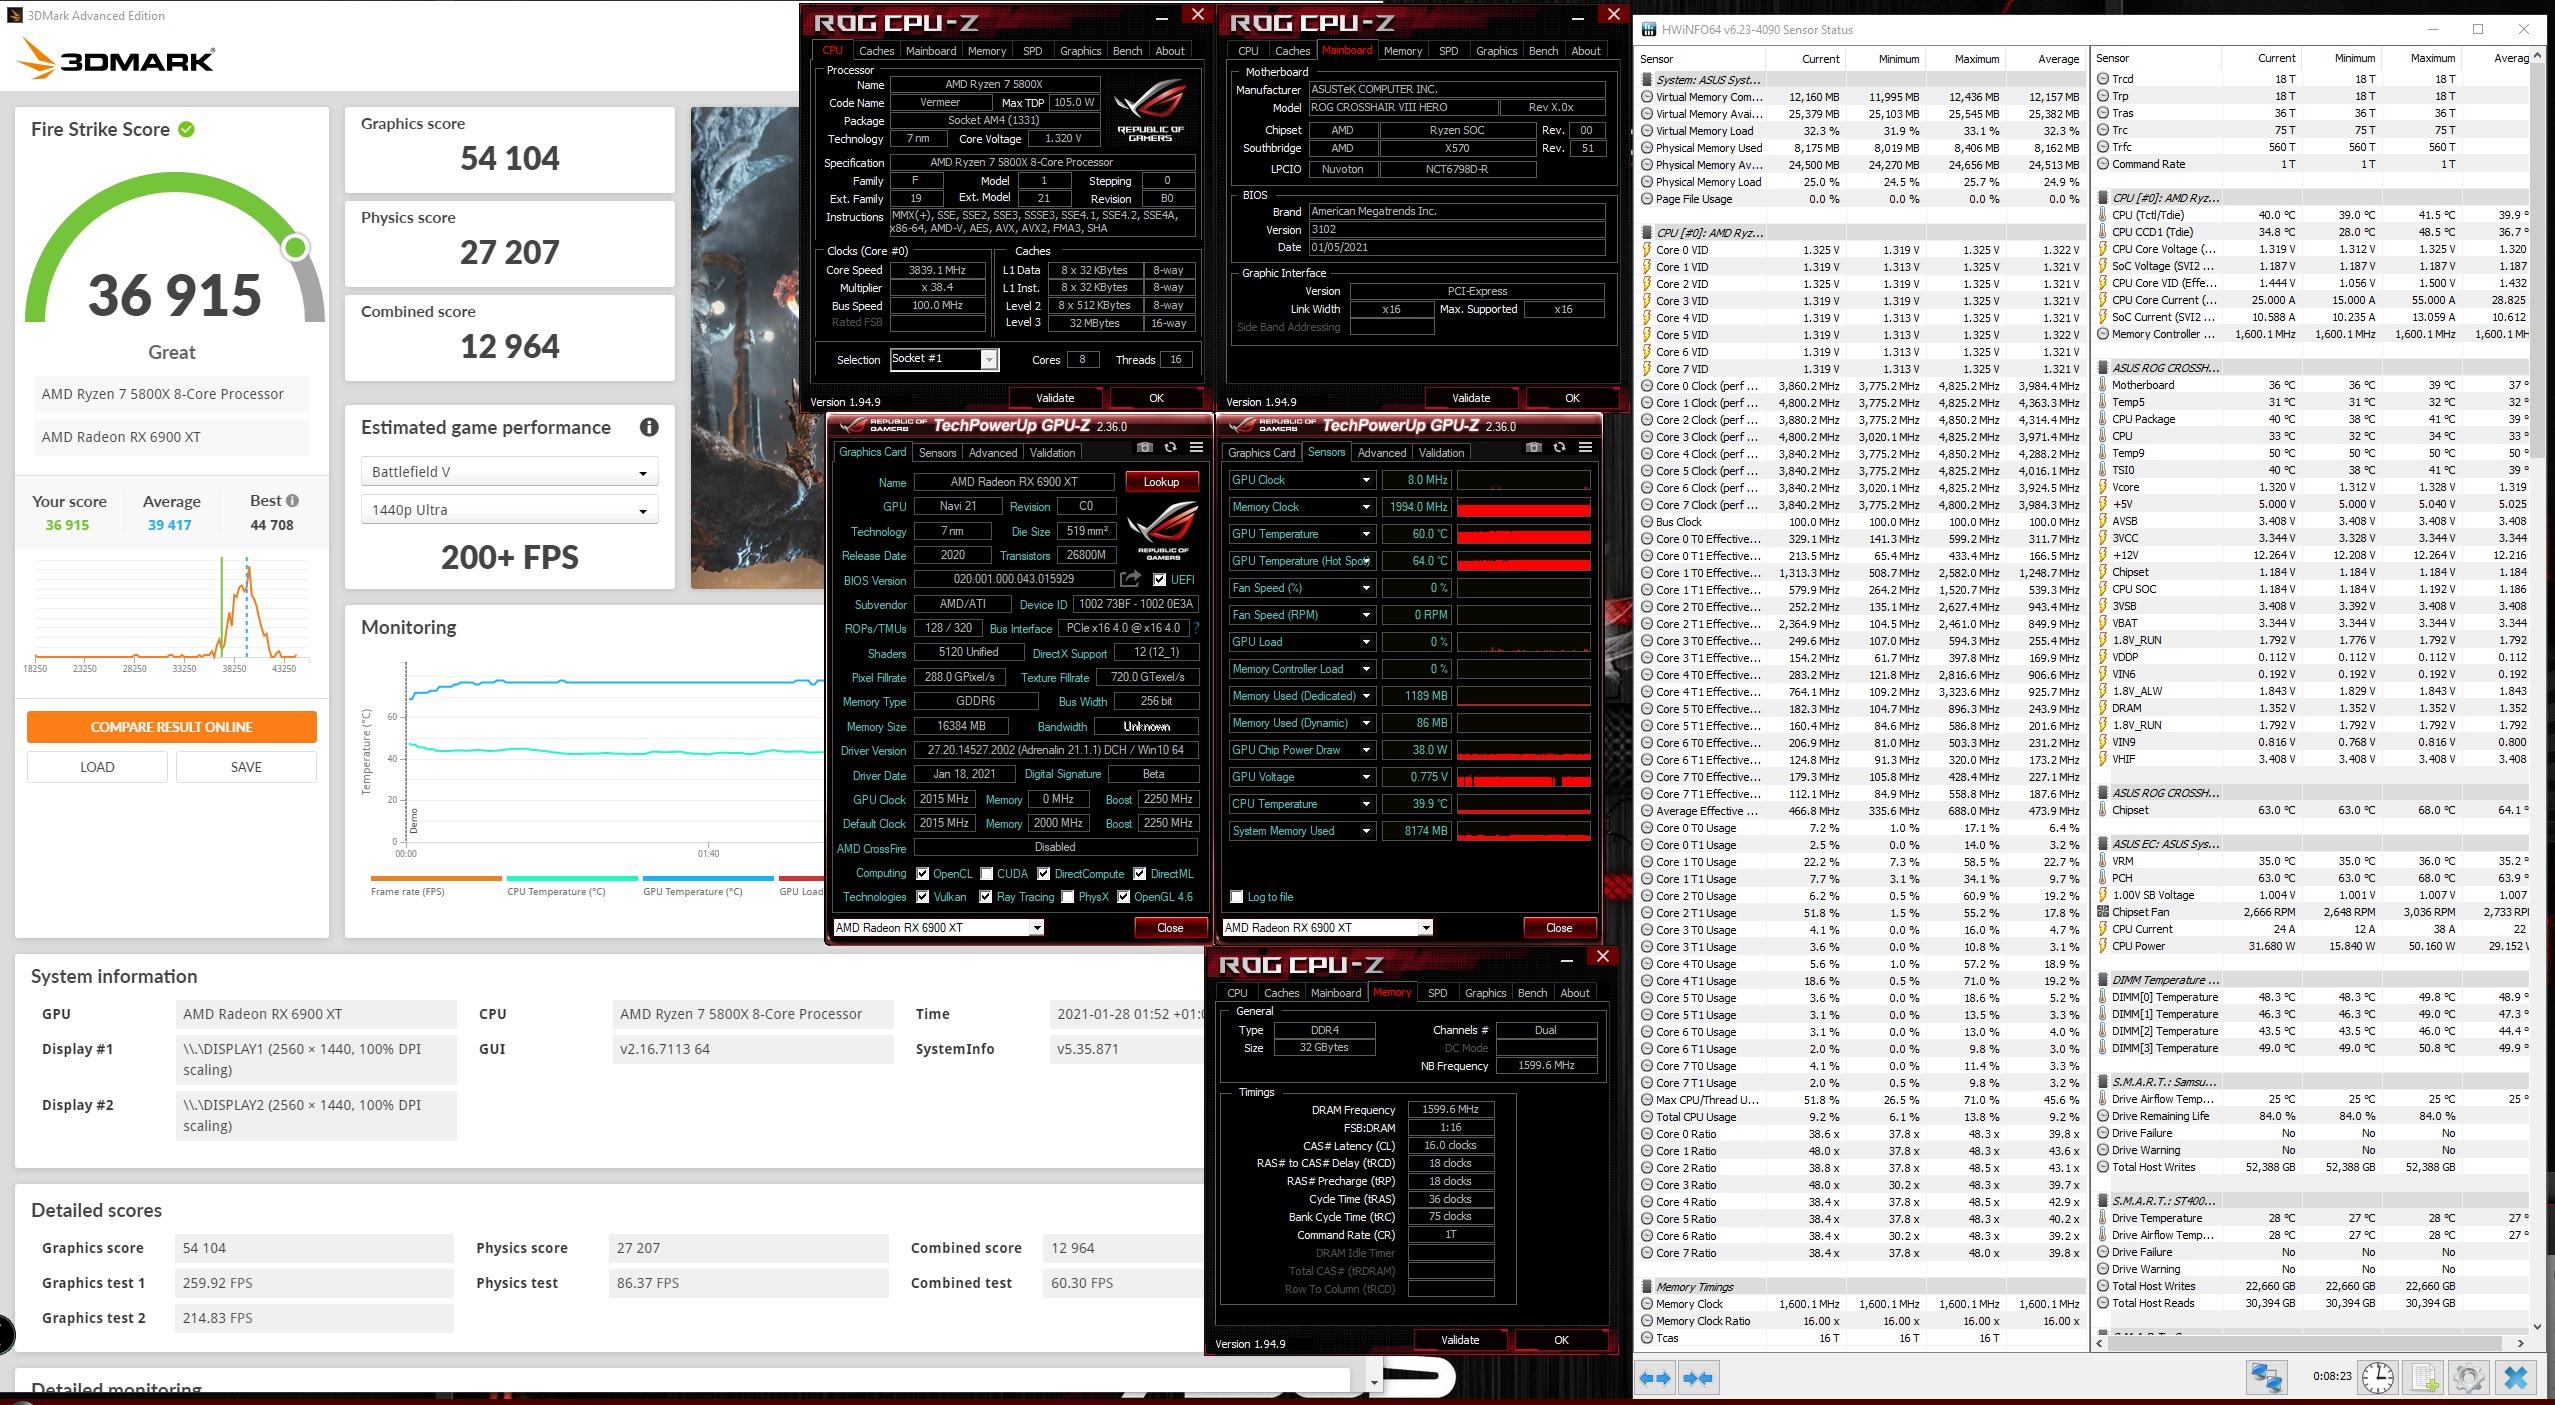Click ROG logo in CPU-Z CPU window

point(1151,108)
